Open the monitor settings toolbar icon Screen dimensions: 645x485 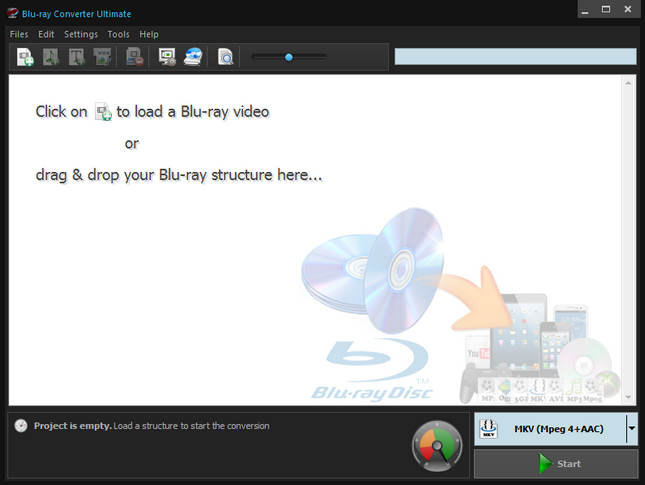click(167, 57)
